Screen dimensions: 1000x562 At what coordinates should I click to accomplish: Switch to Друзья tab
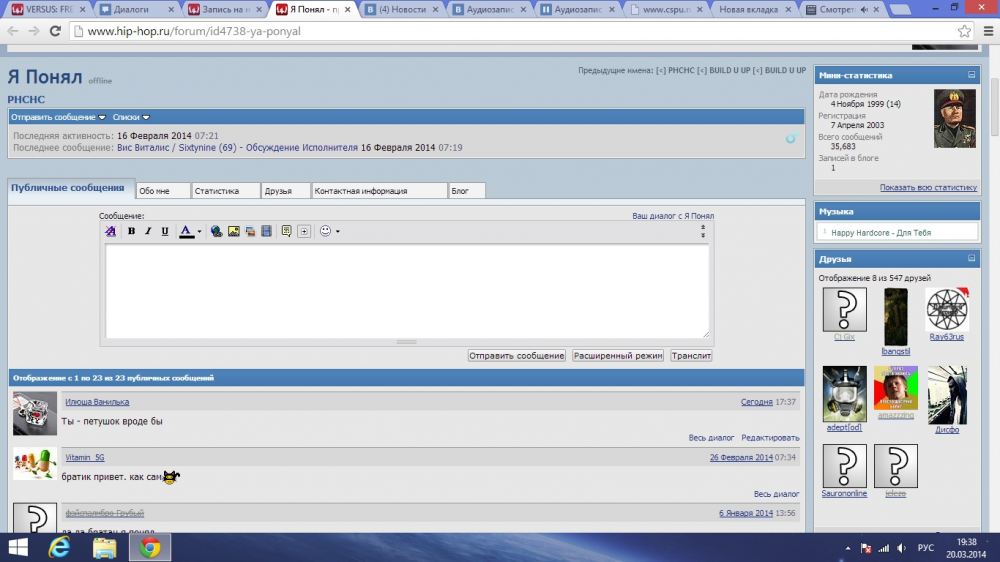click(x=286, y=191)
